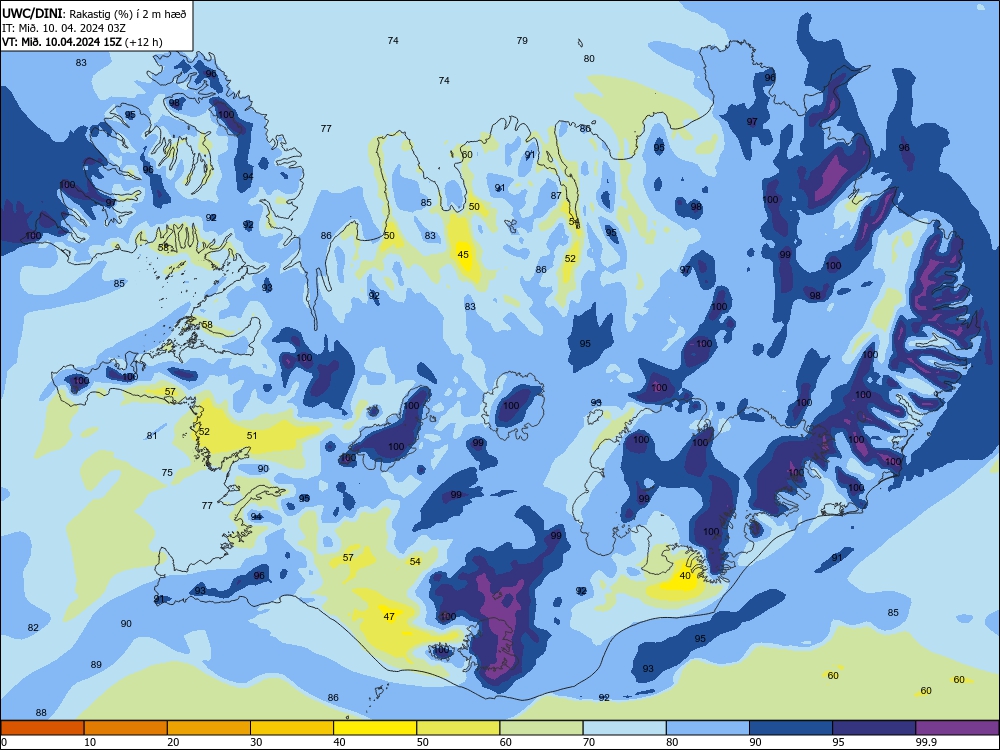Click the 0–10 dark orange legend swatch
The height and width of the screenshot is (750, 1000).
42,728
